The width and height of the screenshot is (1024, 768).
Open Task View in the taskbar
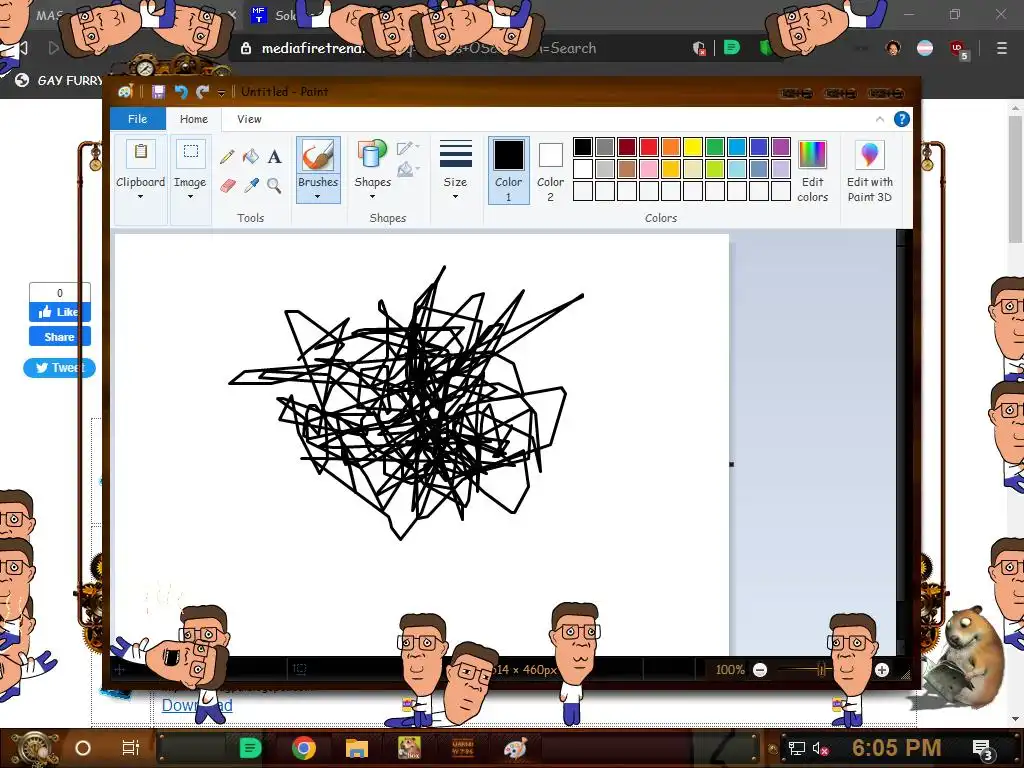tap(131, 748)
